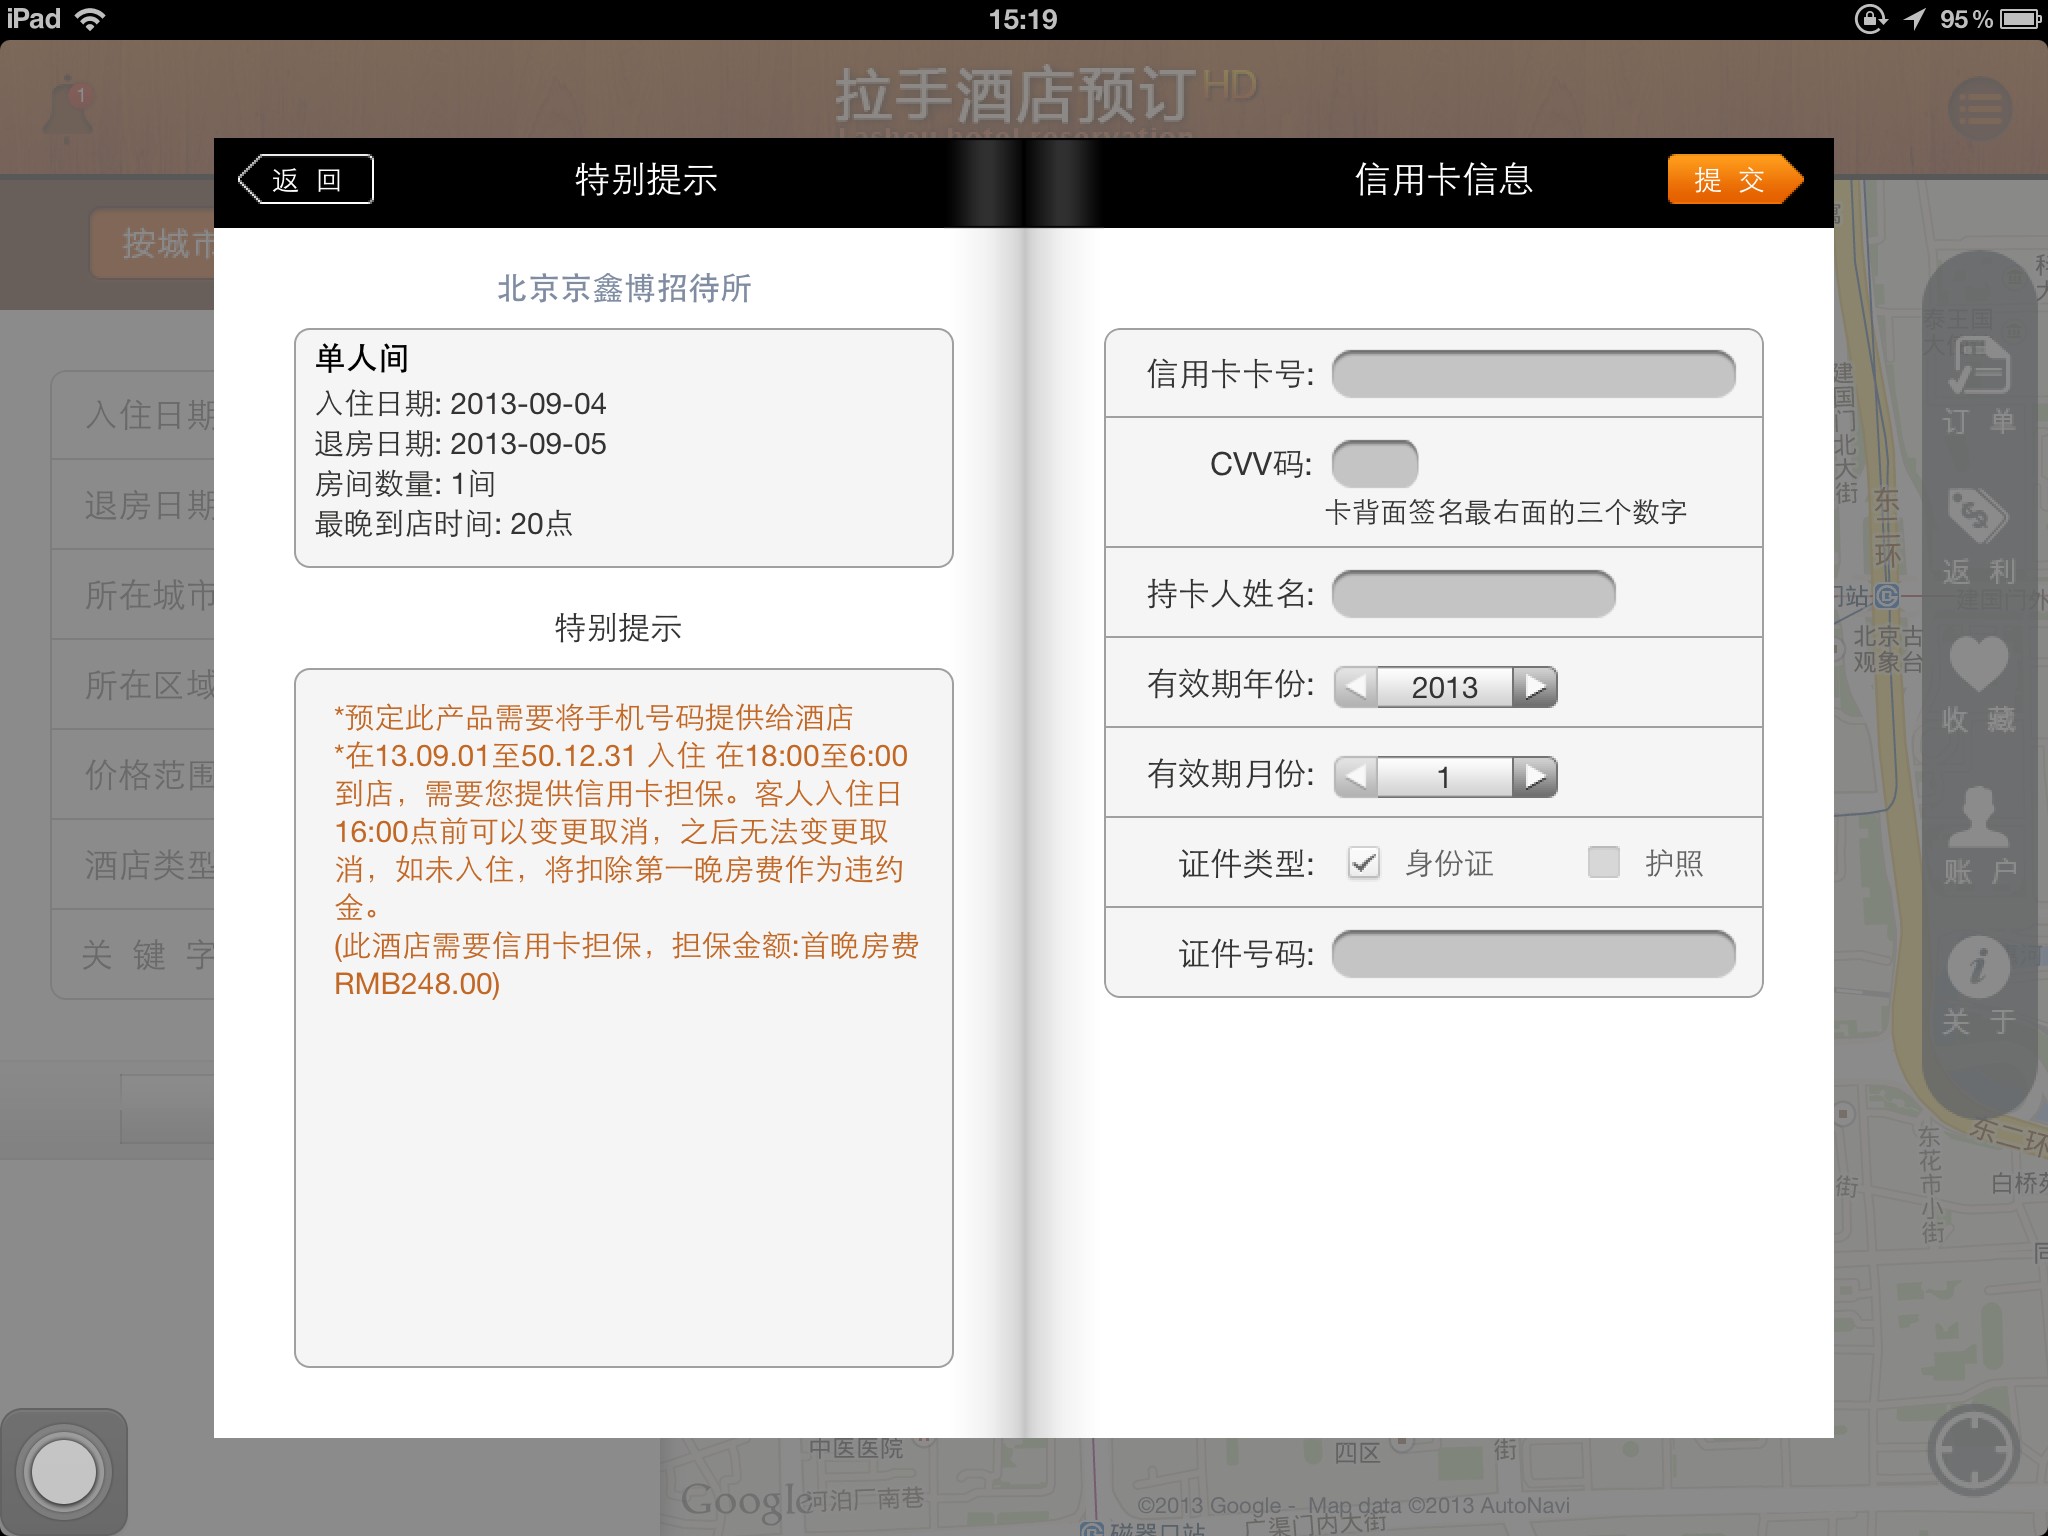Viewport: 2048px width, 1536px height.
Task: Click the 证件号码 ID number field
Action: coord(1533,954)
